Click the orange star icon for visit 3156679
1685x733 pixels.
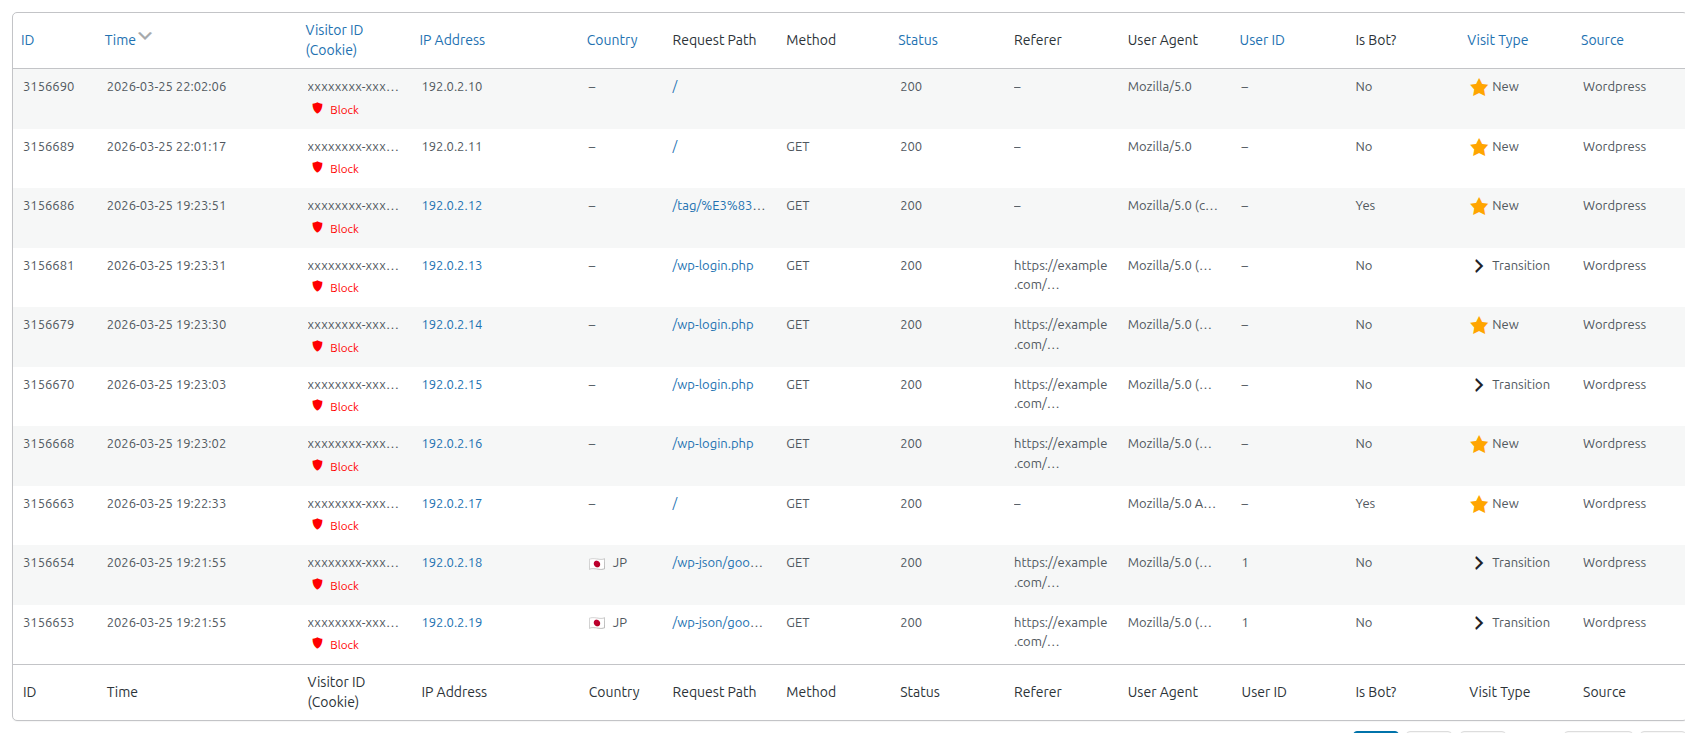1479,325
